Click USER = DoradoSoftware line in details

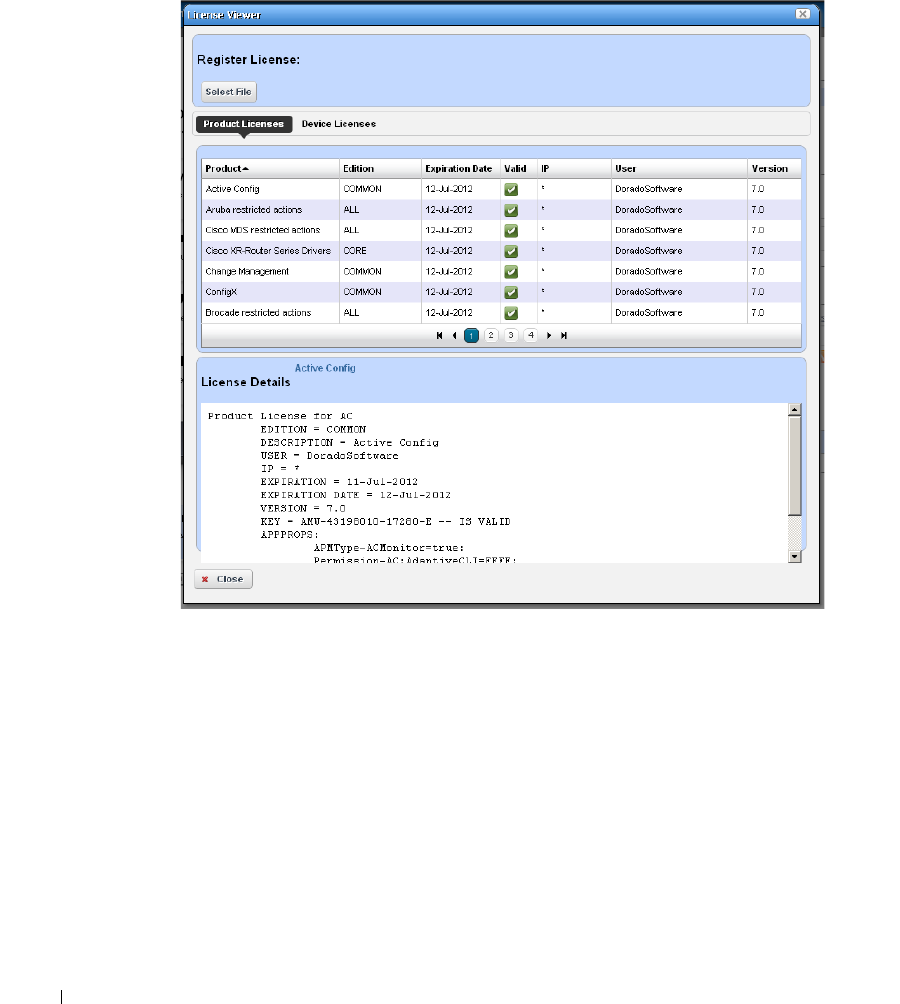coord(329,456)
